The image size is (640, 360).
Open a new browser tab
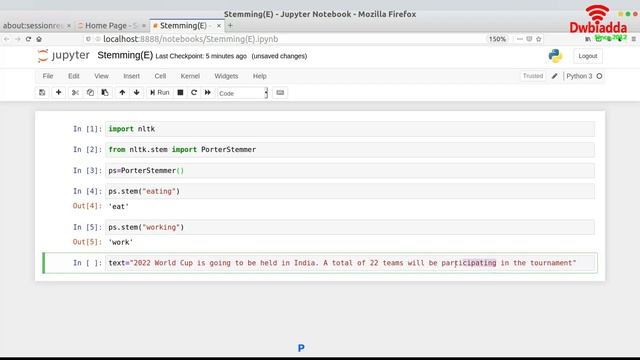[x=230, y=26]
